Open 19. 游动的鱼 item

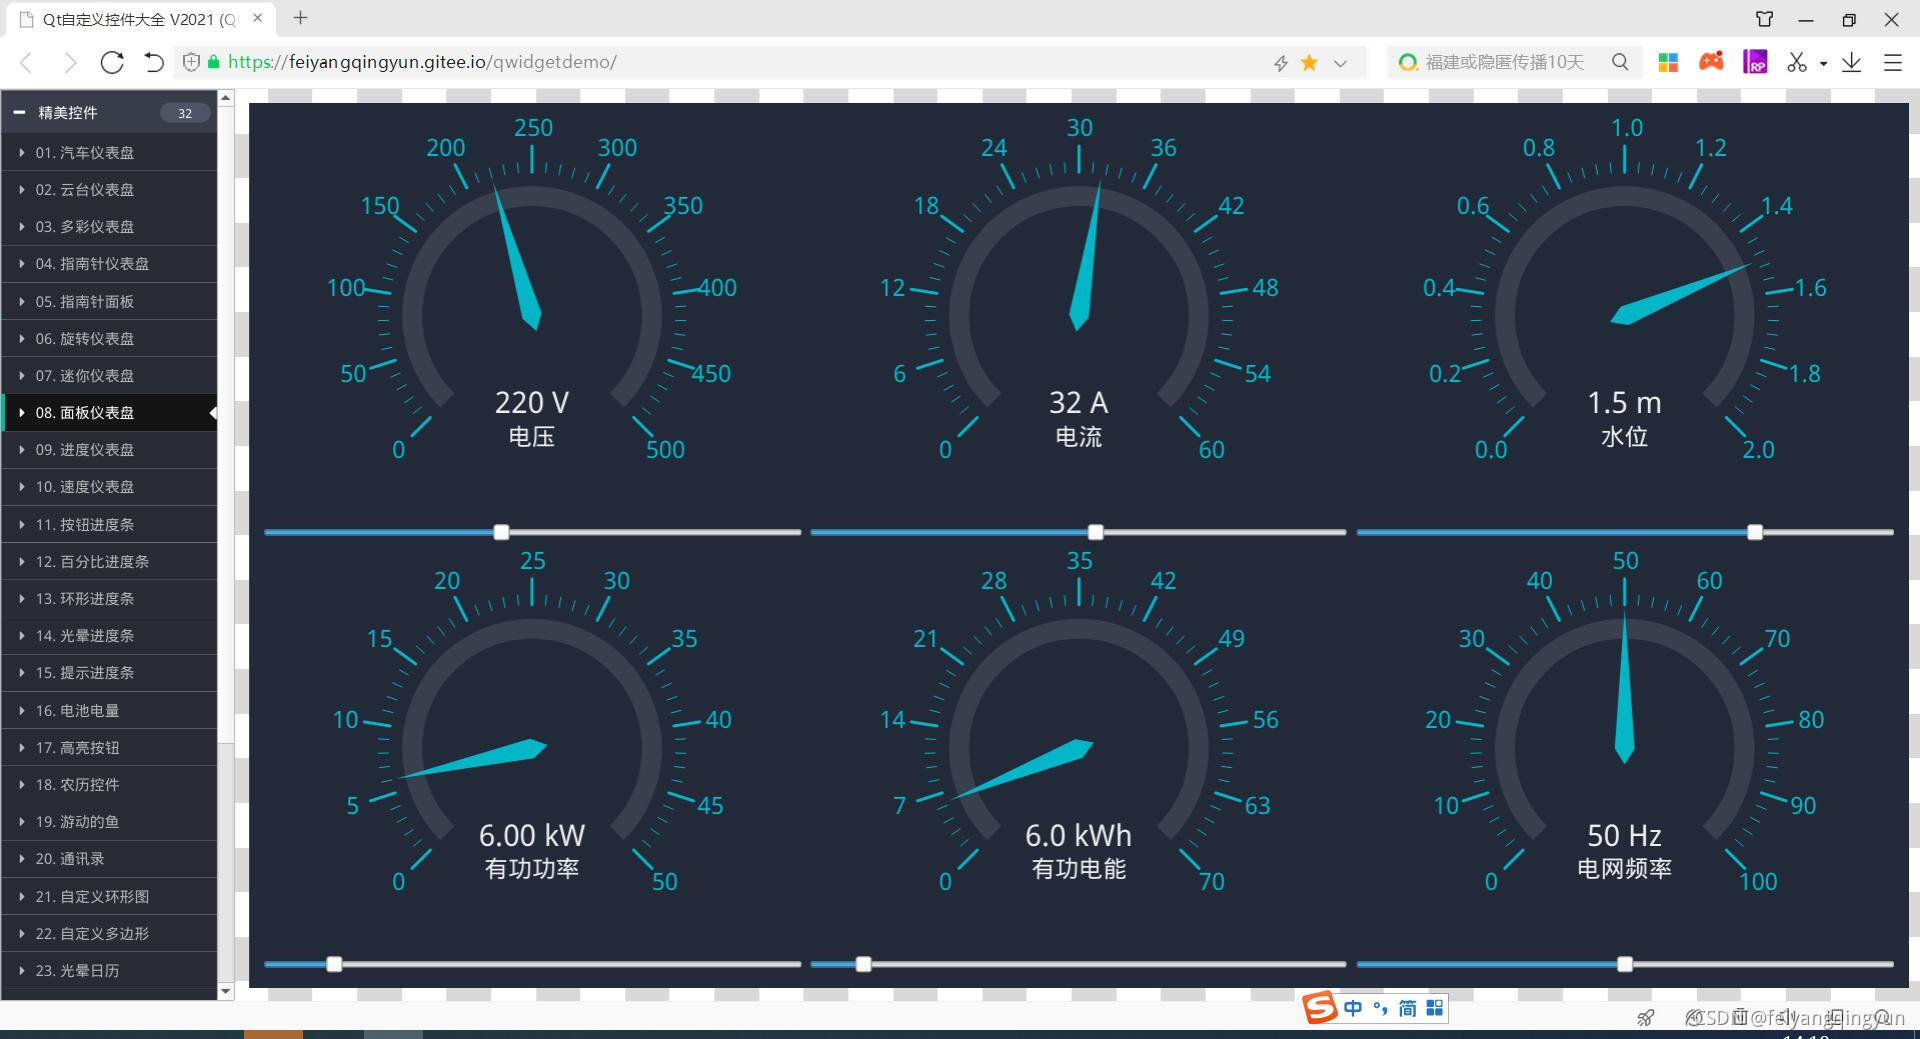tap(108, 822)
